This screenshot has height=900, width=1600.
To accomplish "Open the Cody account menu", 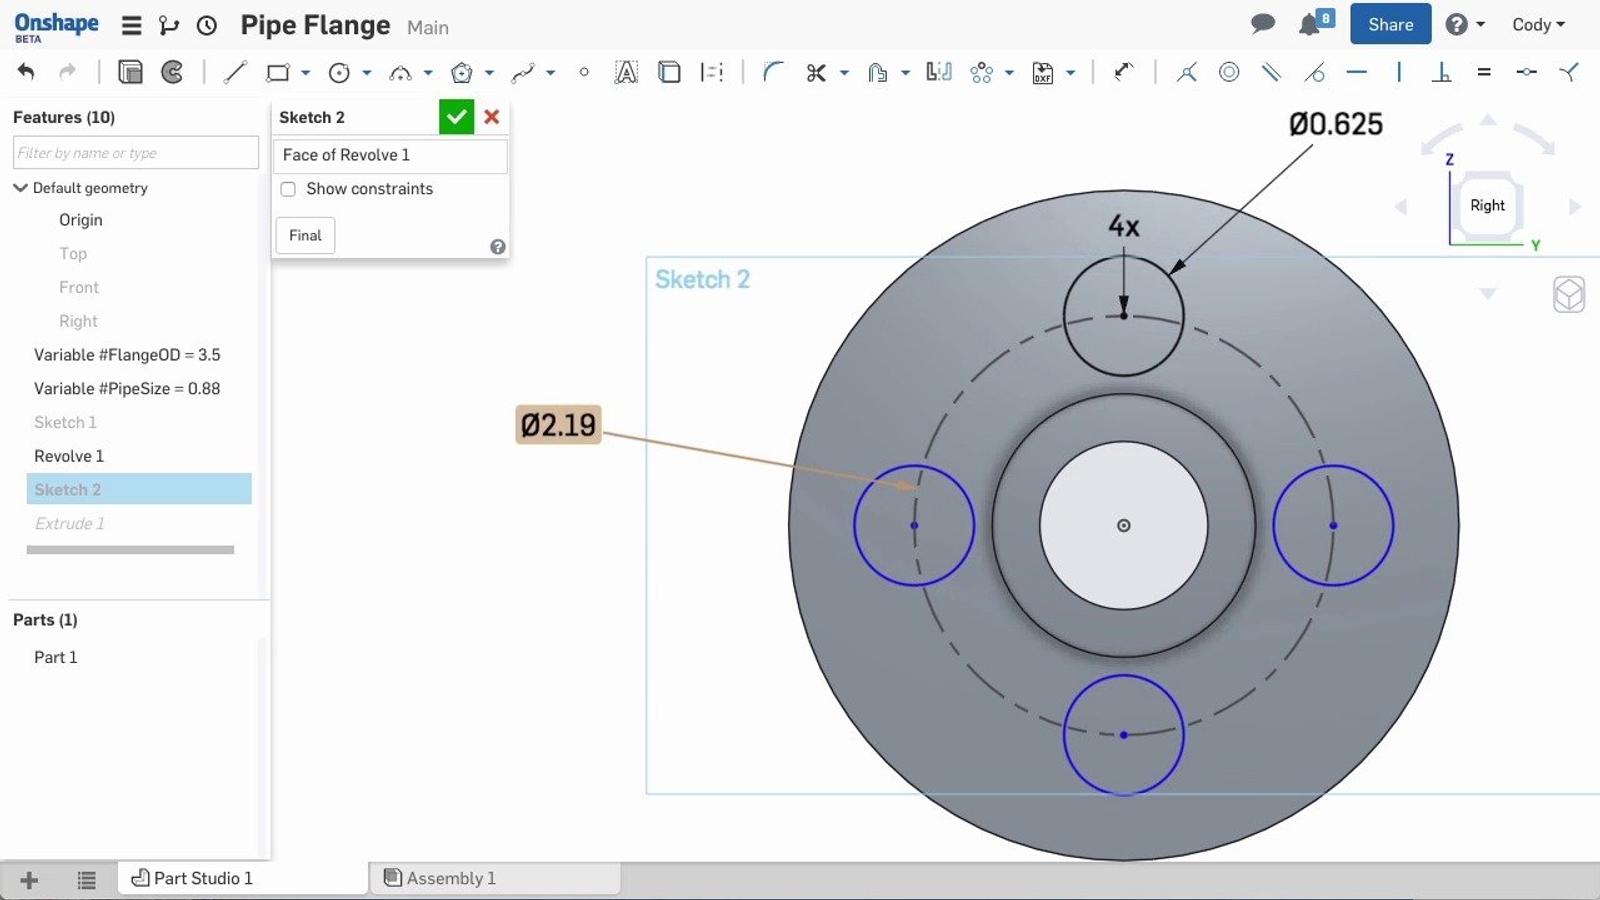I will tap(1537, 25).
